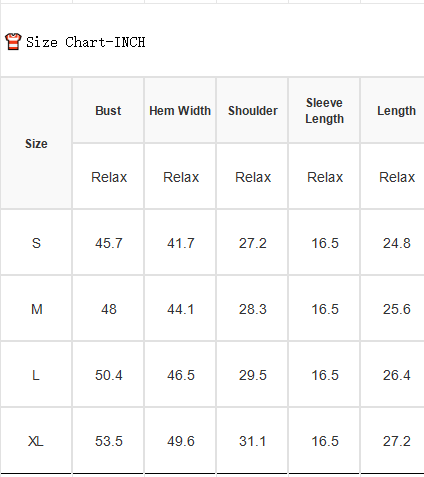Select the Size column header

36,144
